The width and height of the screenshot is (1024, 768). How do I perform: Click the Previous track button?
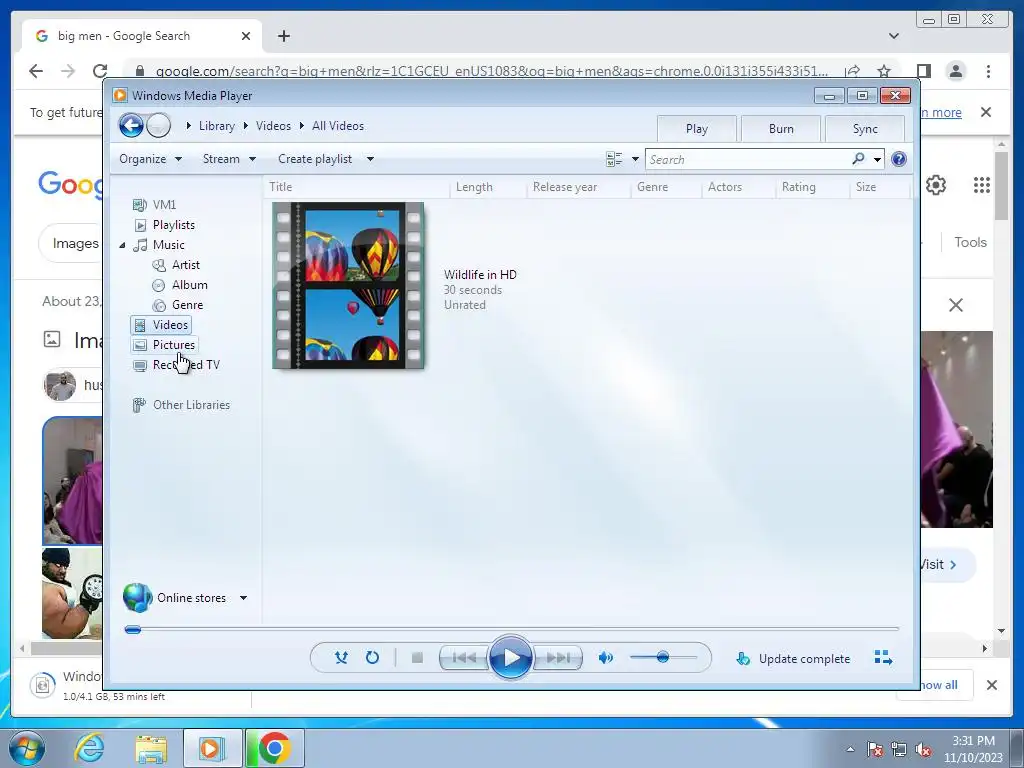(x=464, y=658)
